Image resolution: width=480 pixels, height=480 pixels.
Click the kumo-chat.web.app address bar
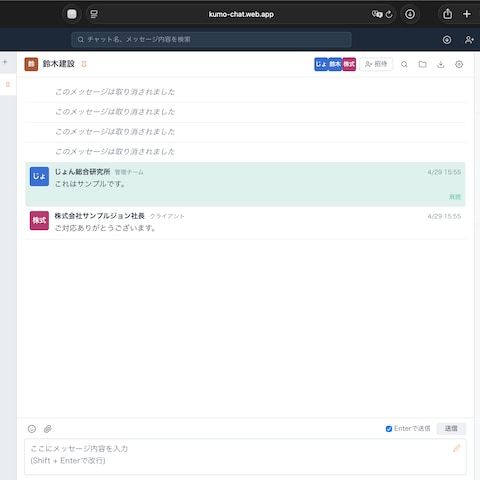pos(241,14)
